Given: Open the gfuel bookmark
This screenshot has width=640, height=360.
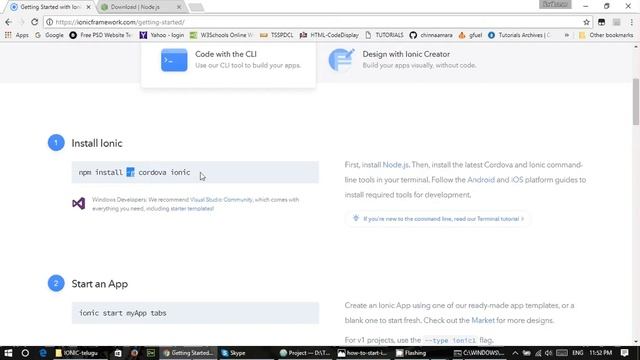Looking at the screenshot, I should click(x=470, y=35).
